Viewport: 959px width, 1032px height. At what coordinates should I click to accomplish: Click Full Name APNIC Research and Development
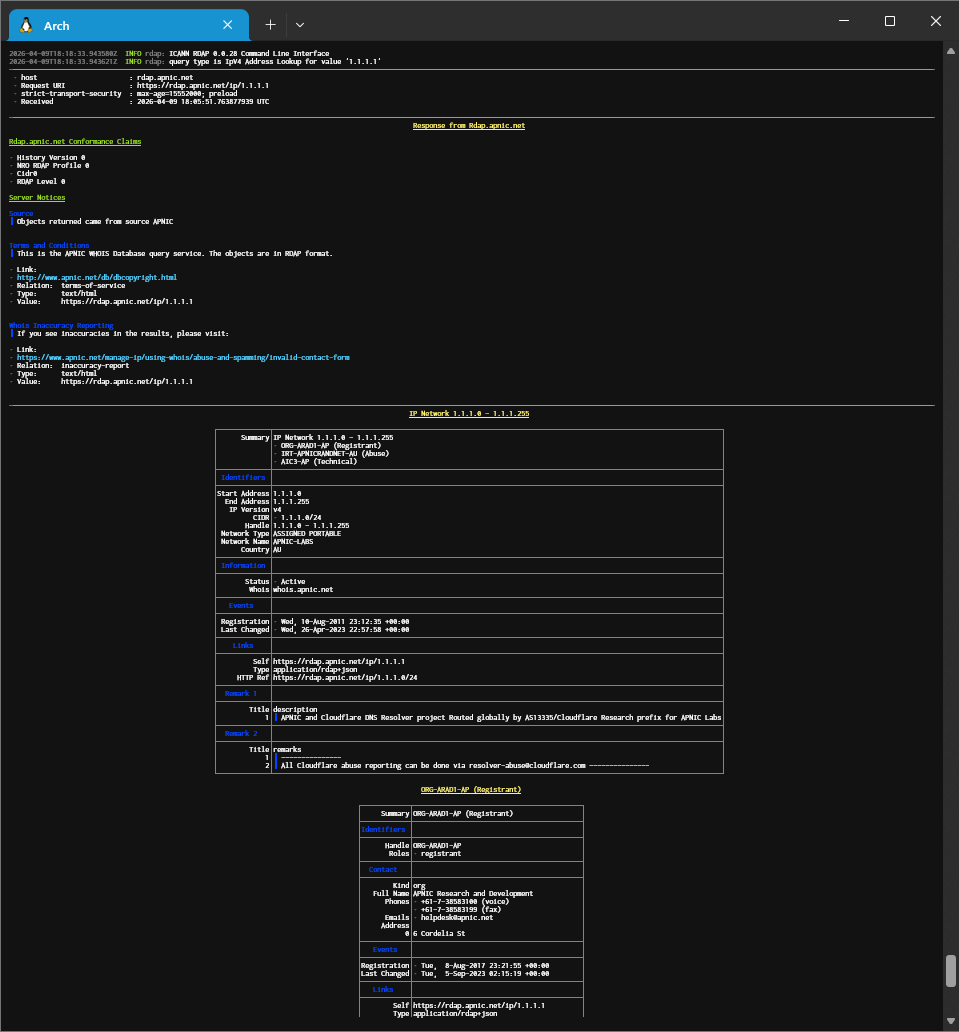[473, 894]
